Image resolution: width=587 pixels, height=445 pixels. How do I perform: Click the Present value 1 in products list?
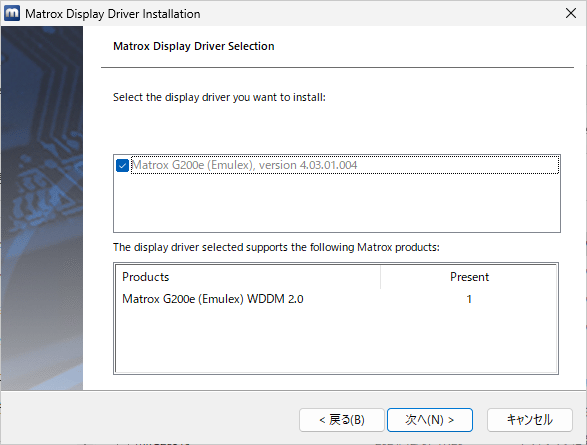point(469,299)
